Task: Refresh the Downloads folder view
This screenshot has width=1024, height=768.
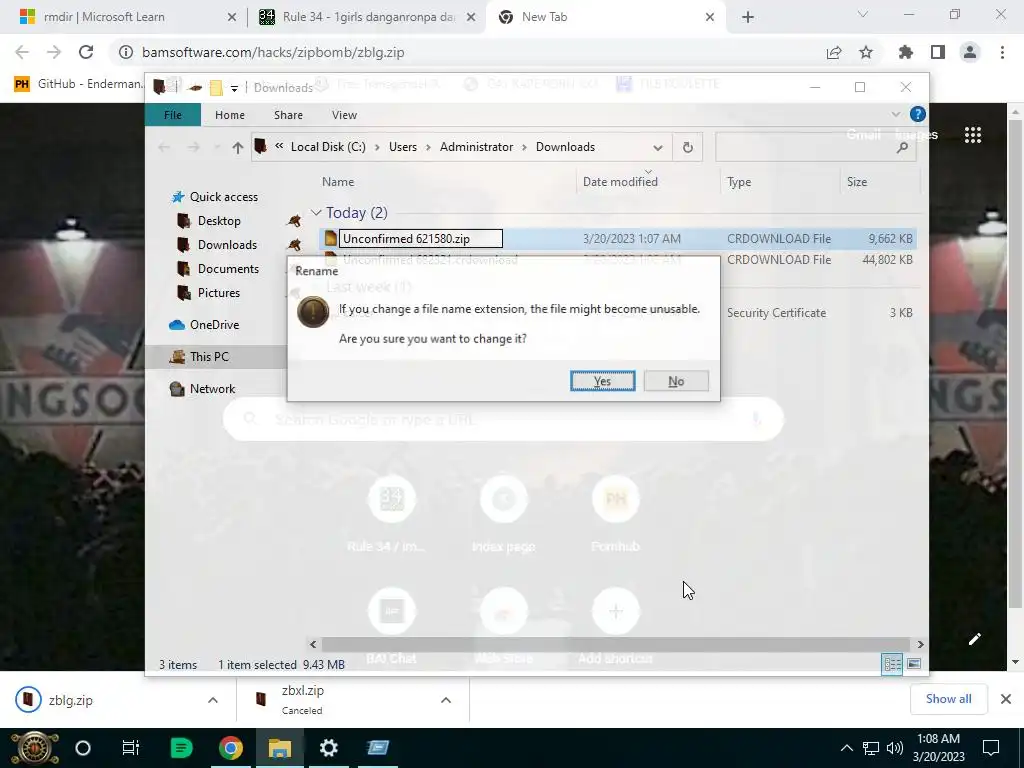Action: click(688, 148)
